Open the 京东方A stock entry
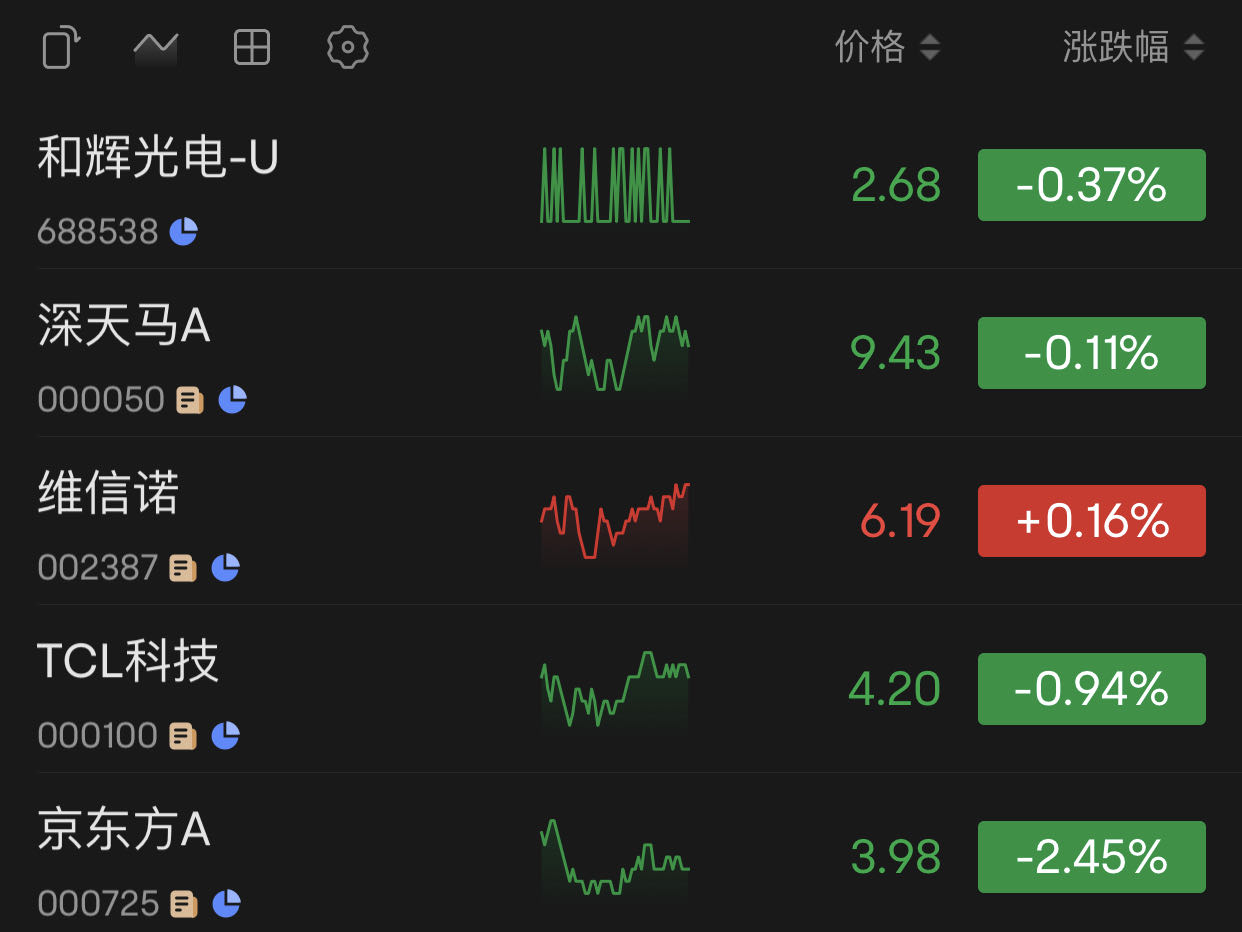Viewport: 1242px width, 932px height. pos(123,831)
